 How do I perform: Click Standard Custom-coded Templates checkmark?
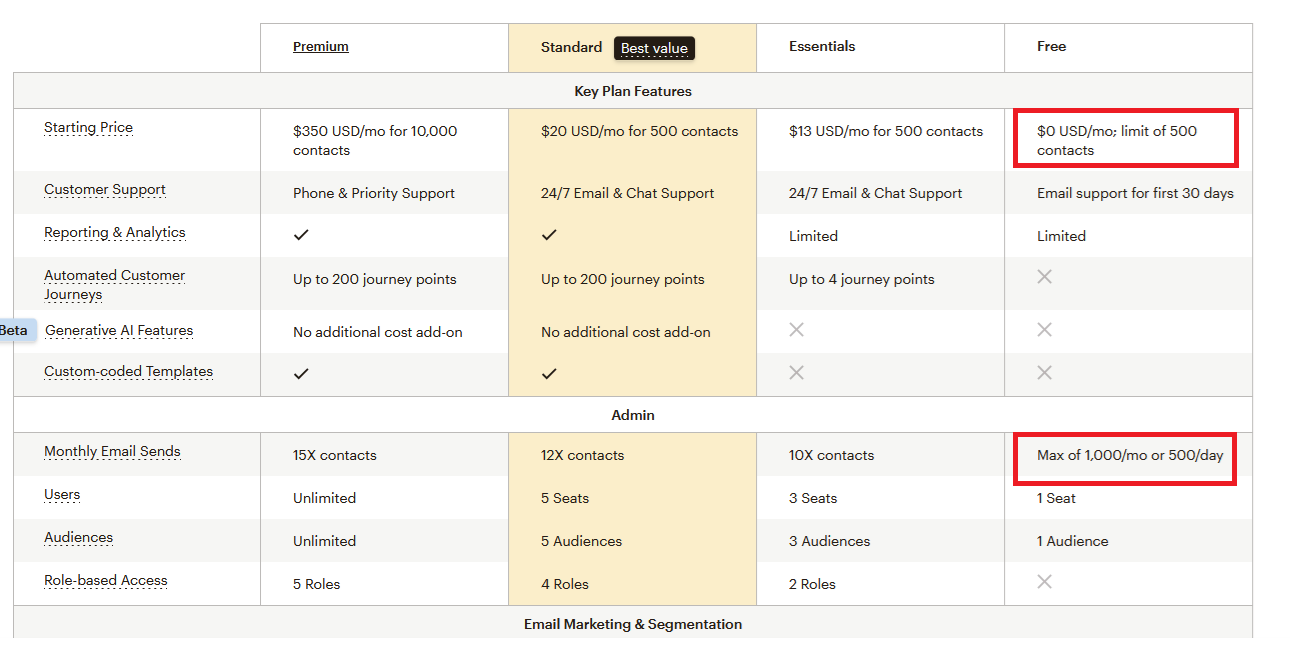point(548,373)
